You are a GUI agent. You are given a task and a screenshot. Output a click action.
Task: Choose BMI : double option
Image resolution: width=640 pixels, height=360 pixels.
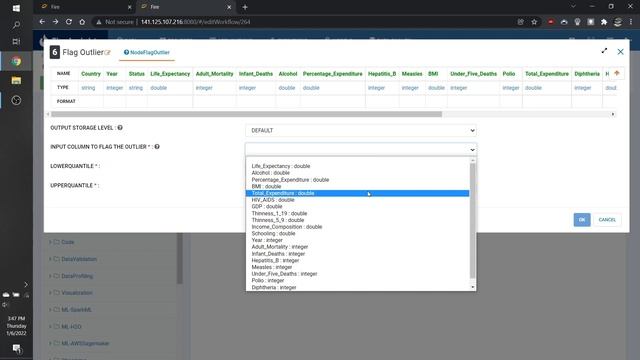pyautogui.click(x=358, y=187)
